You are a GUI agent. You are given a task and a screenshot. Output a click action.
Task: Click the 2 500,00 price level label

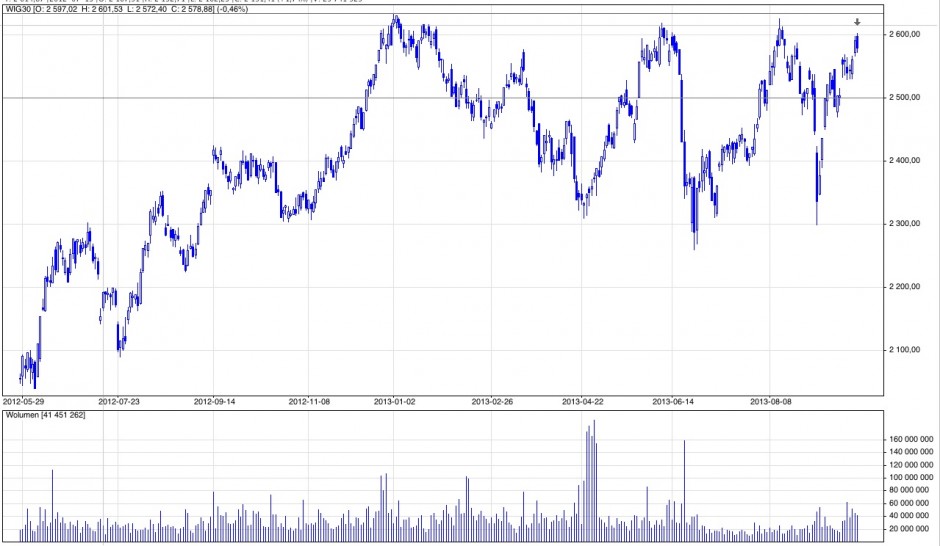(x=908, y=98)
